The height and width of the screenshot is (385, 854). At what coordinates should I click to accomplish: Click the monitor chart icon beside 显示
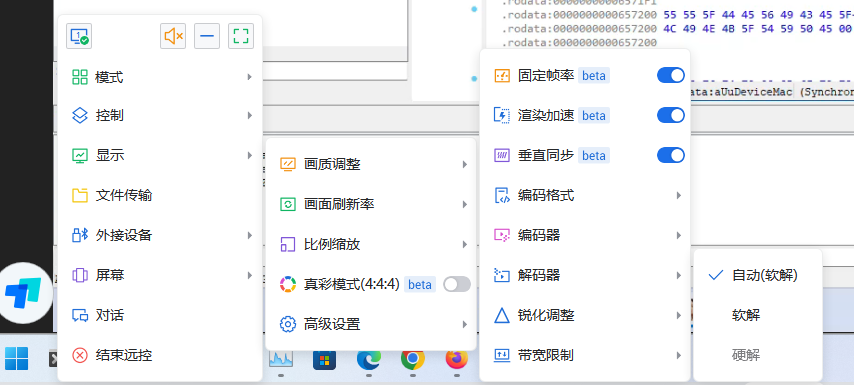point(80,155)
